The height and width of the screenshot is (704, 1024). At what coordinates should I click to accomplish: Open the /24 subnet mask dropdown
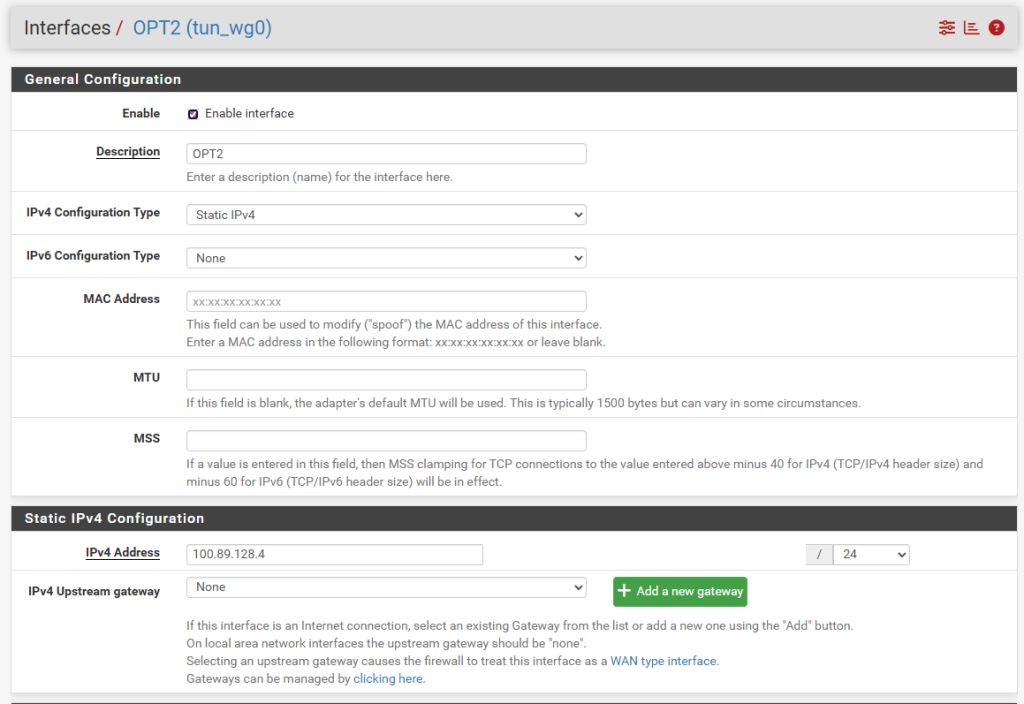(x=872, y=554)
